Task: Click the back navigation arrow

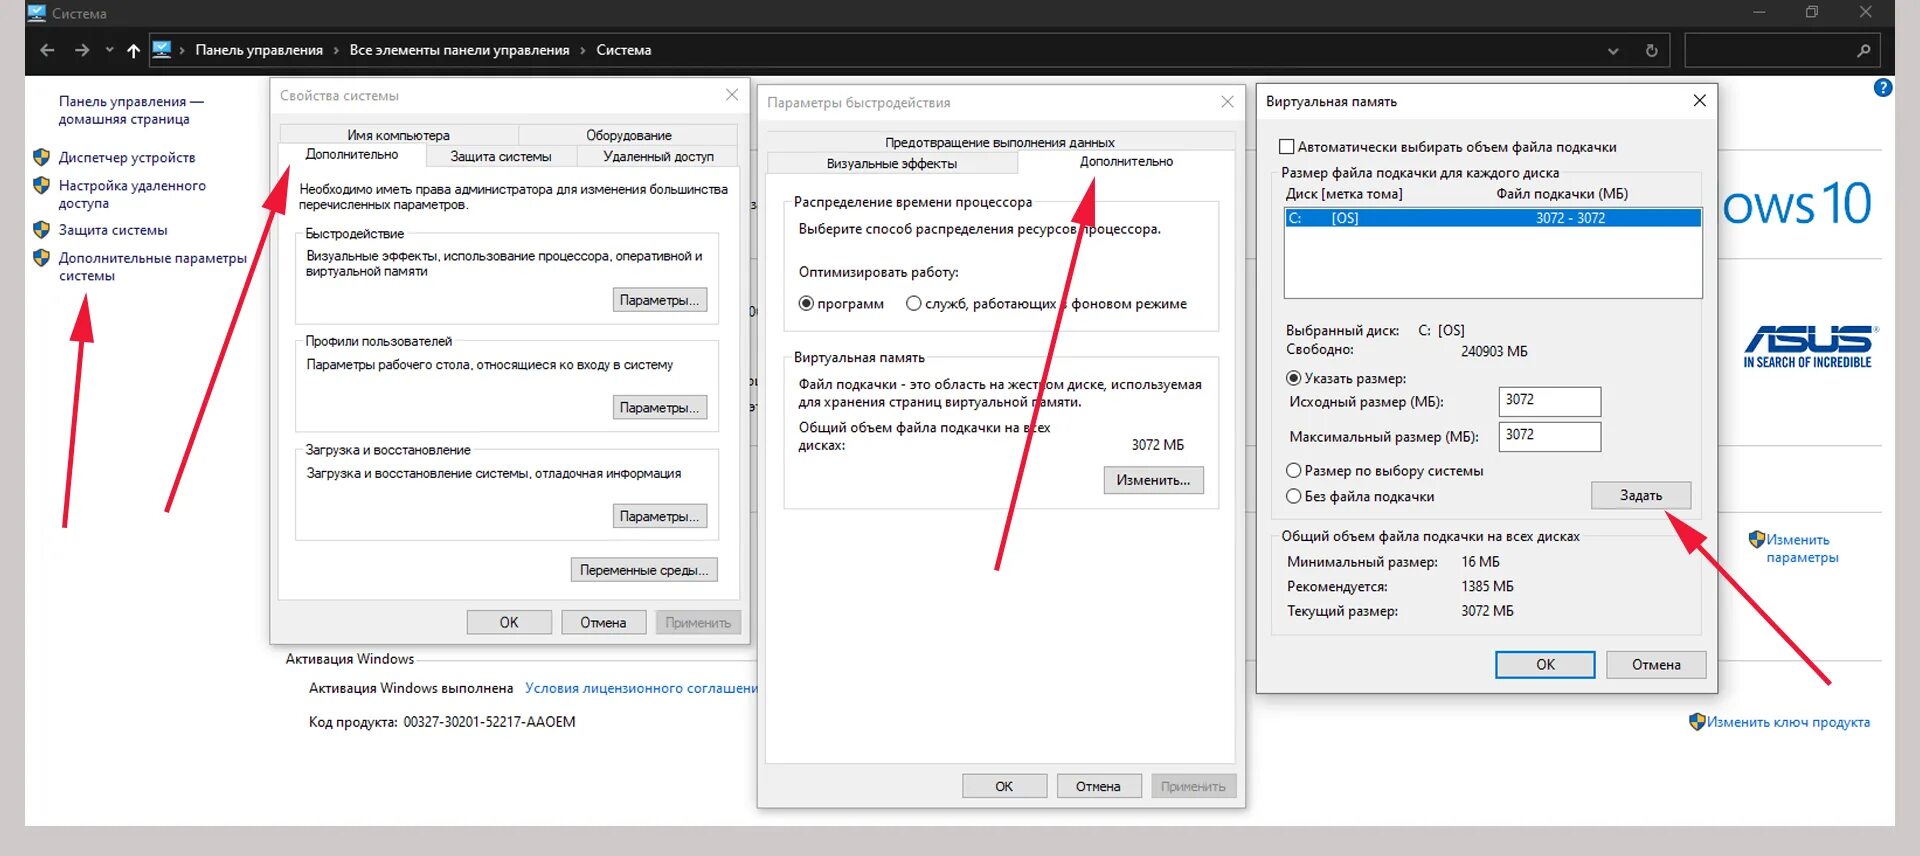Action: pos(47,50)
